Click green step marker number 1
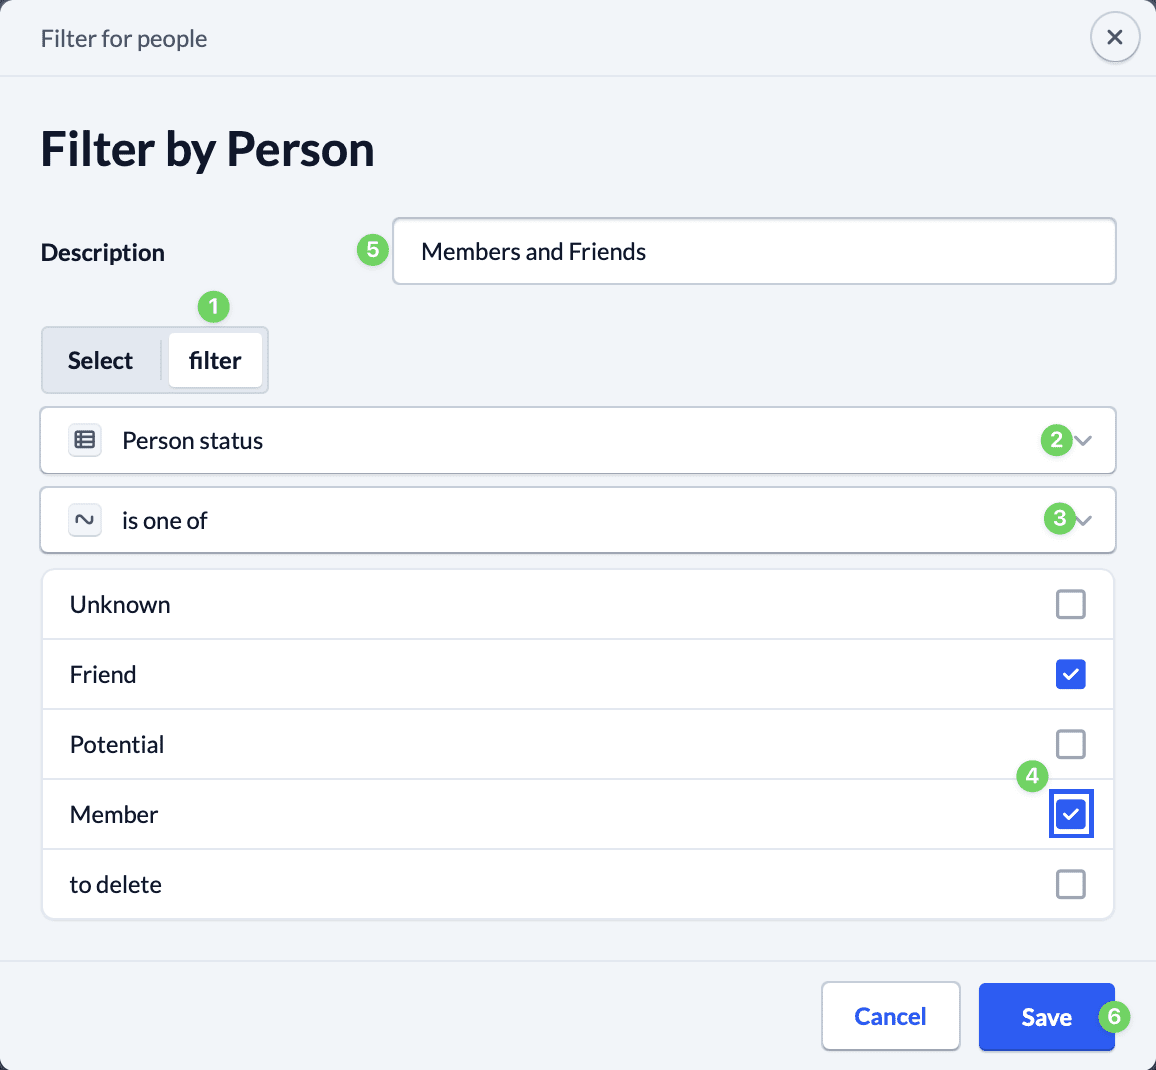 tap(213, 305)
